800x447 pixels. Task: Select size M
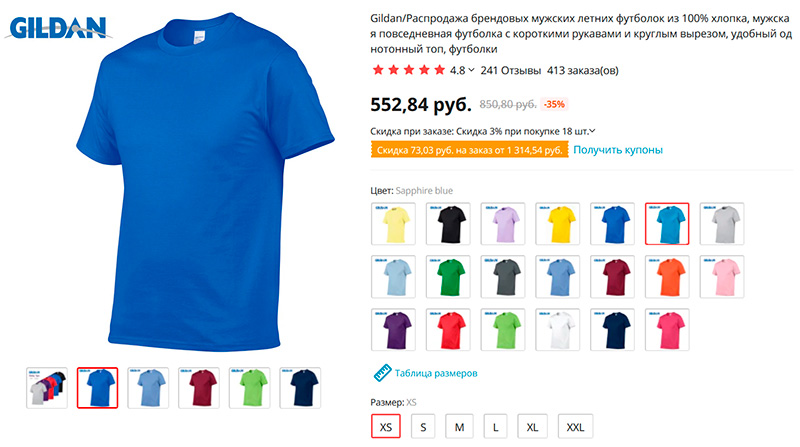459,427
